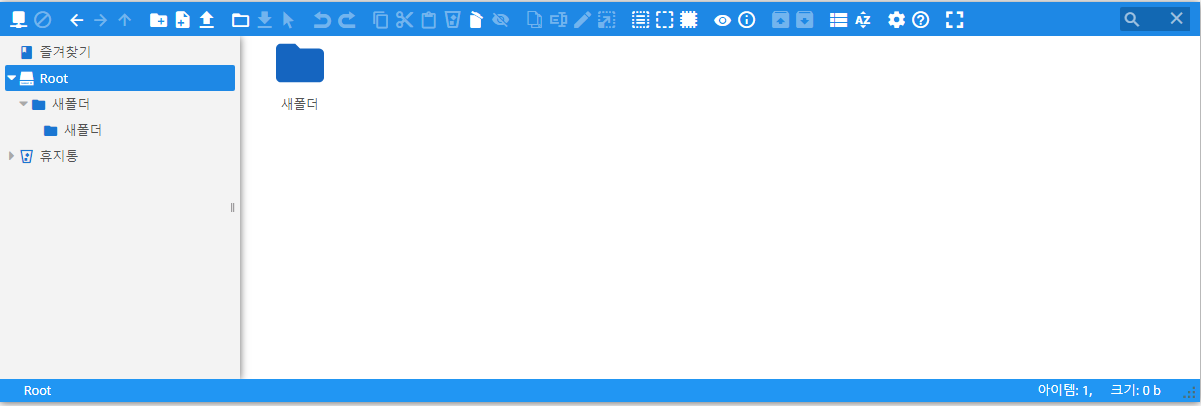Expand the 휴지통 tree node arrow
Screen dimensions: 1201x406
pos(12,156)
